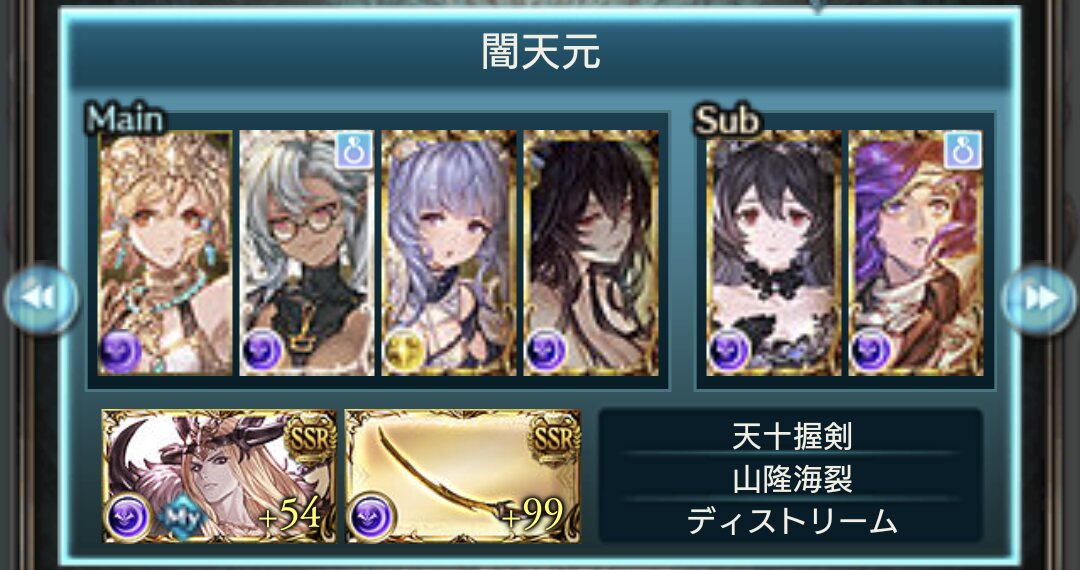1080x570 pixels.
Task: Select the ディストリーム skill entry
Action: point(791,522)
